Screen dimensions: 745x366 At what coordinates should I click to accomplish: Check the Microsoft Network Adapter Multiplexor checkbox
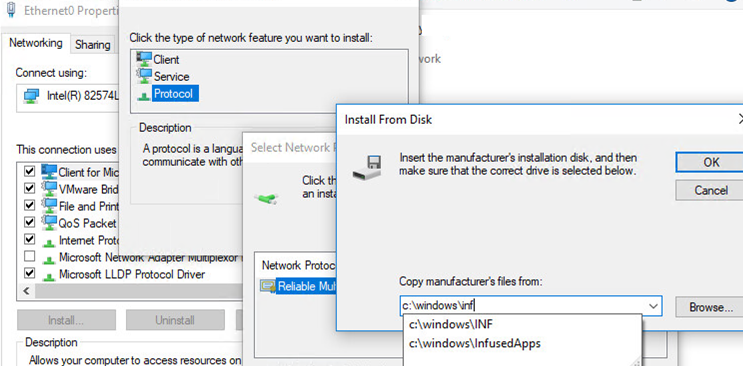29,257
